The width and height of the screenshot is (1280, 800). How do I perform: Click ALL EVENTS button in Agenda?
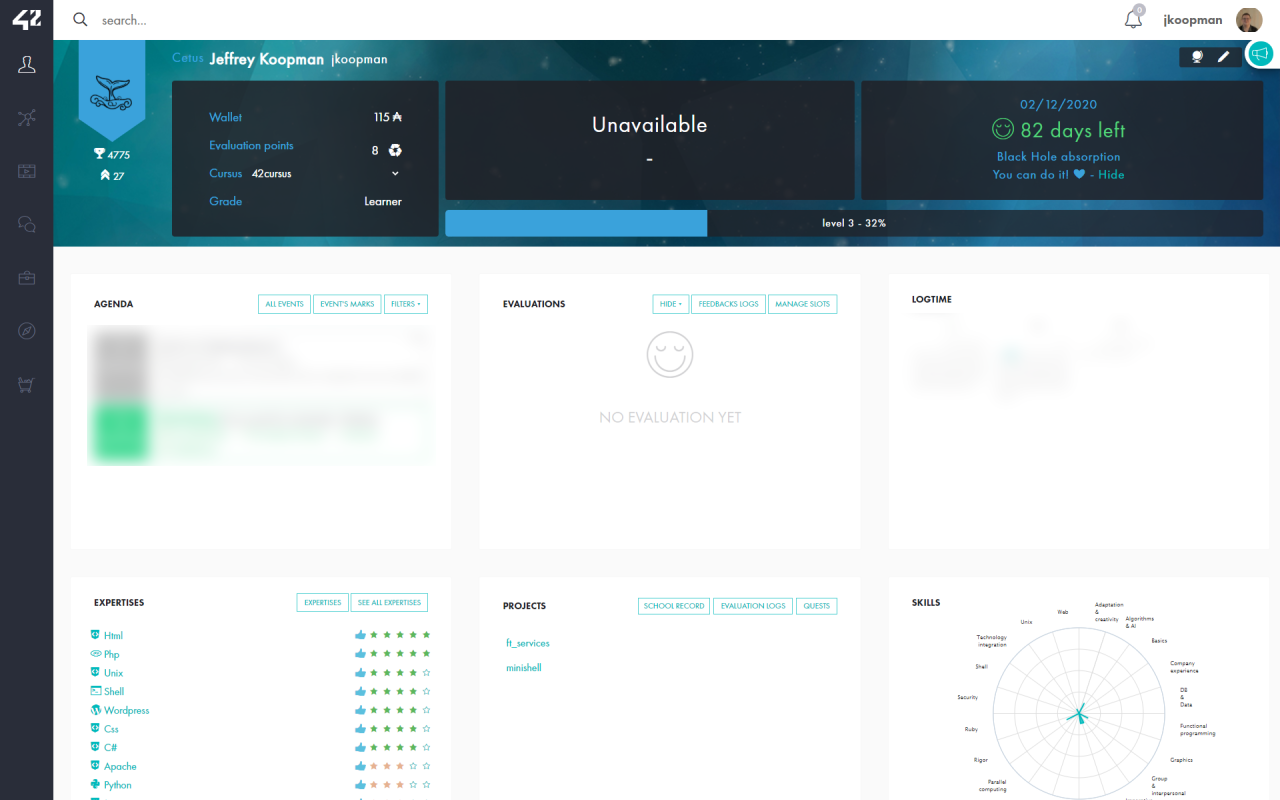click(x=284, y=304)
